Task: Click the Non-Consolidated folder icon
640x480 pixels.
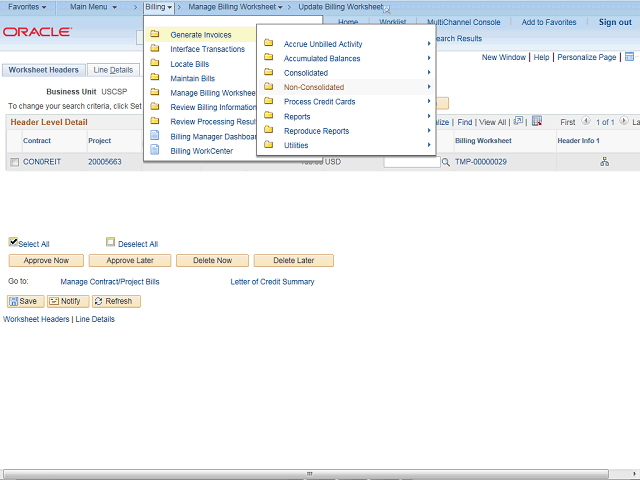Action: (269, 86)
